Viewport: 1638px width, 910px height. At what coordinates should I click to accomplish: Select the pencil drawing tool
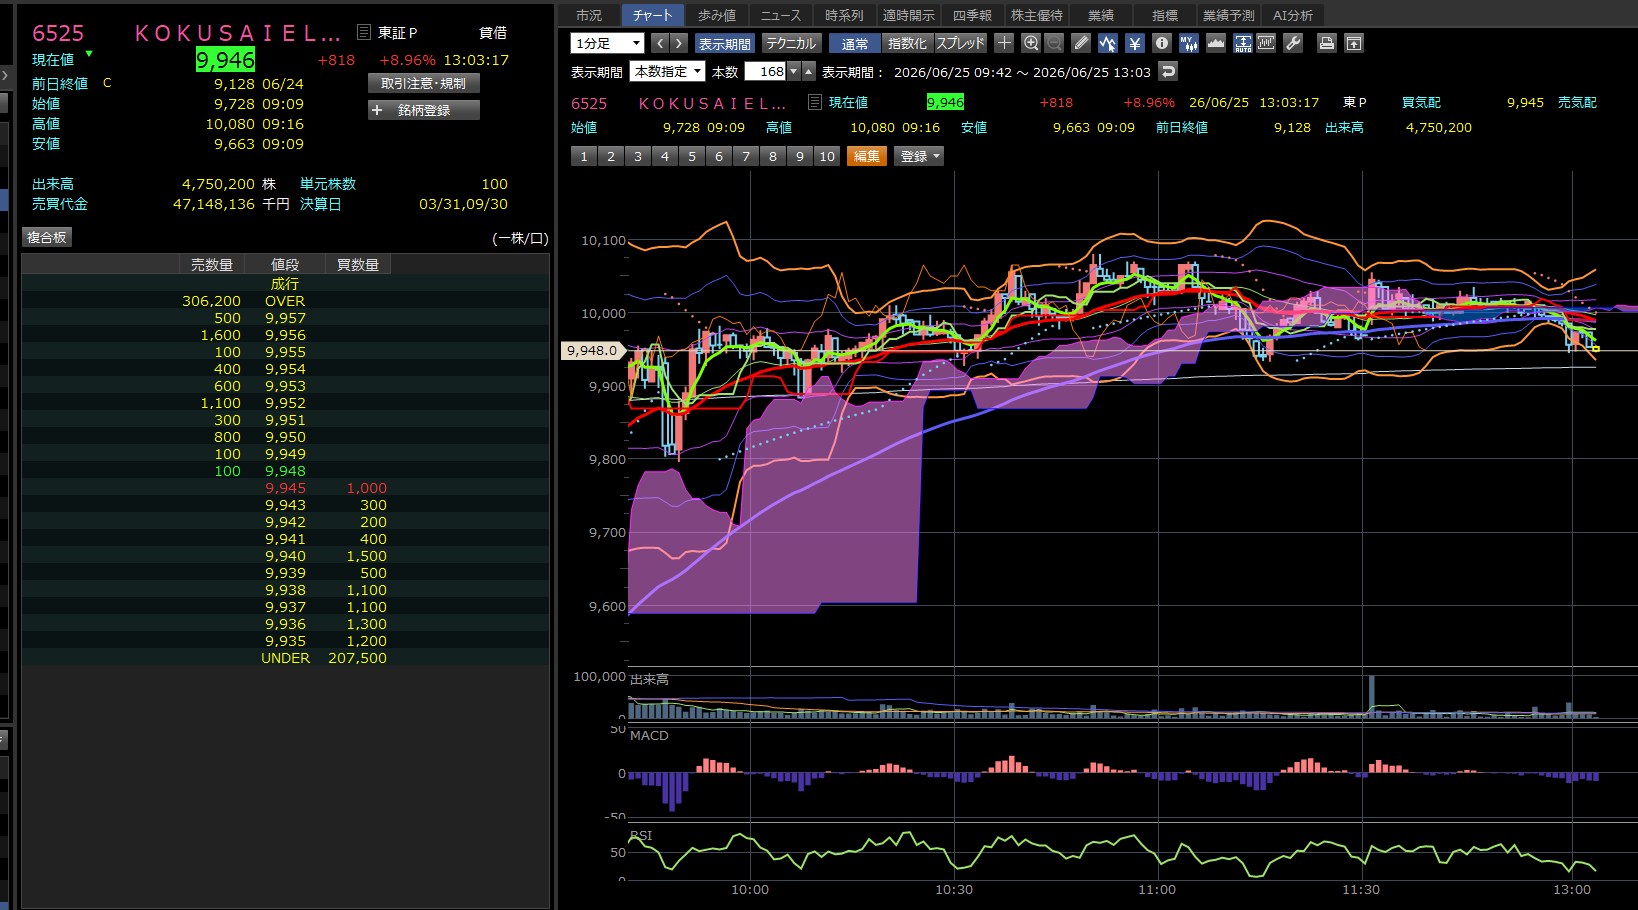coord(1081,43)
